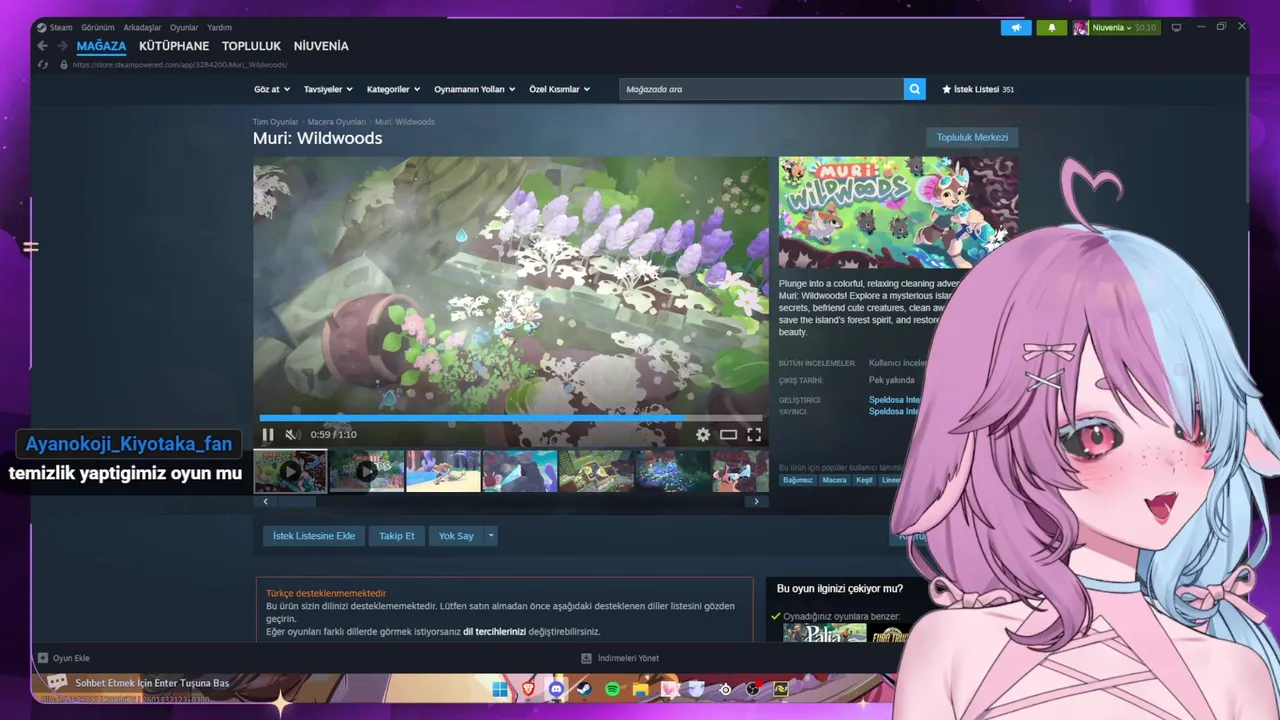Click the Takip Et button
Screen dimensions: 1280x720
(397, 536)
